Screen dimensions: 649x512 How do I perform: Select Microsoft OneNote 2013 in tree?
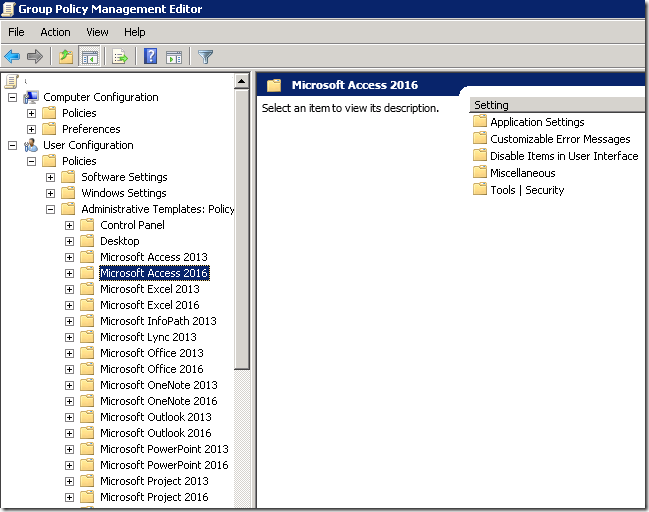(x=159, y=385)
